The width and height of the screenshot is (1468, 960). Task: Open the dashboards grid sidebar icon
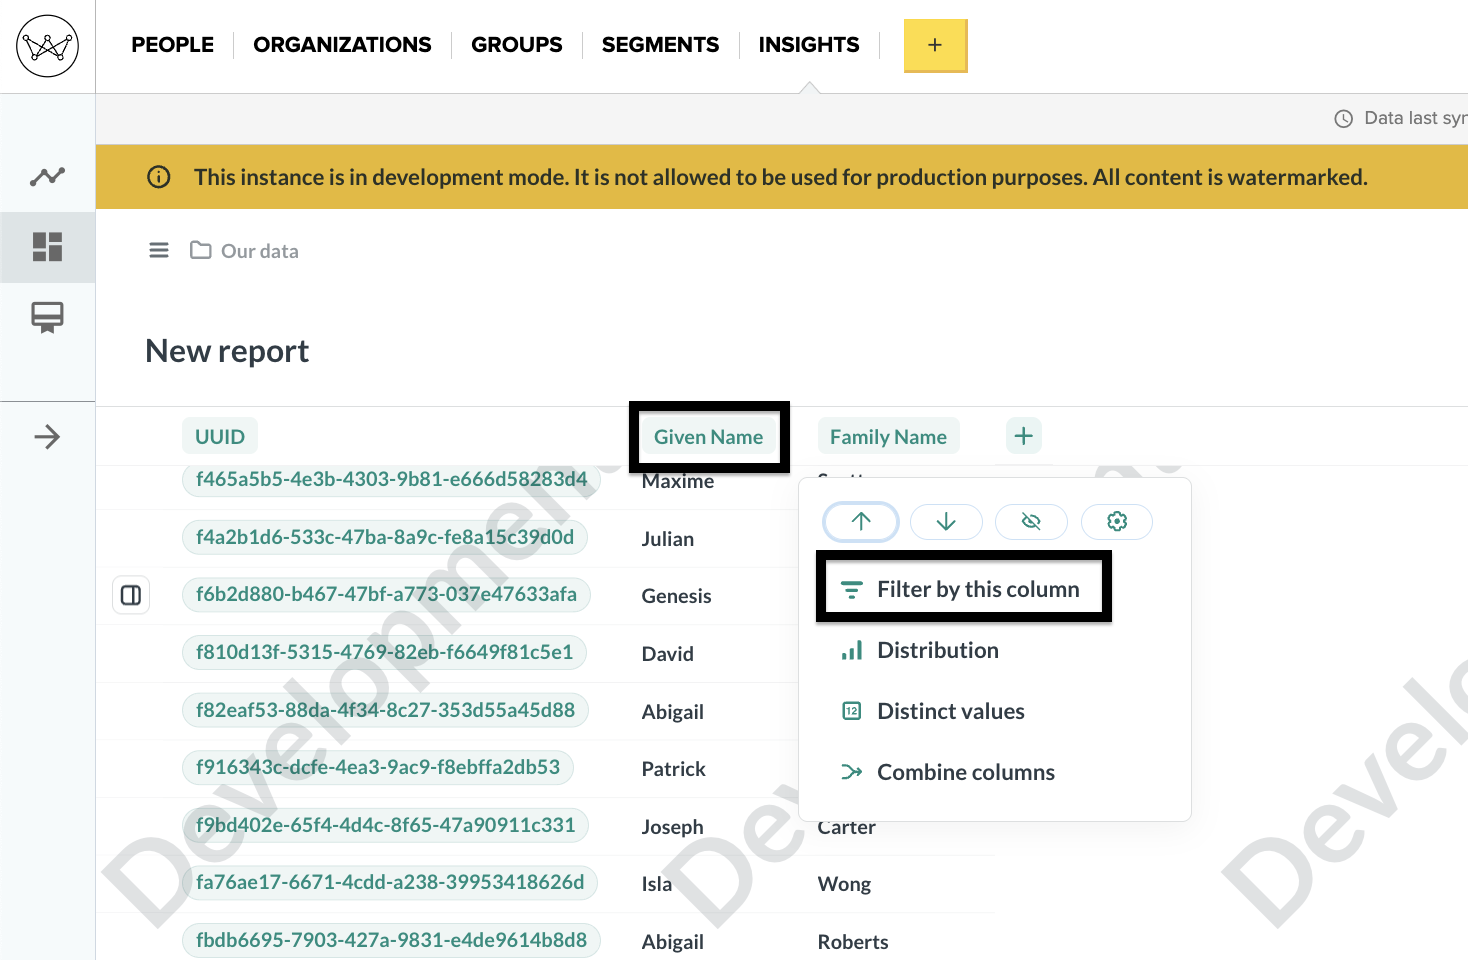pyautogui.click(x=47, y=247)
